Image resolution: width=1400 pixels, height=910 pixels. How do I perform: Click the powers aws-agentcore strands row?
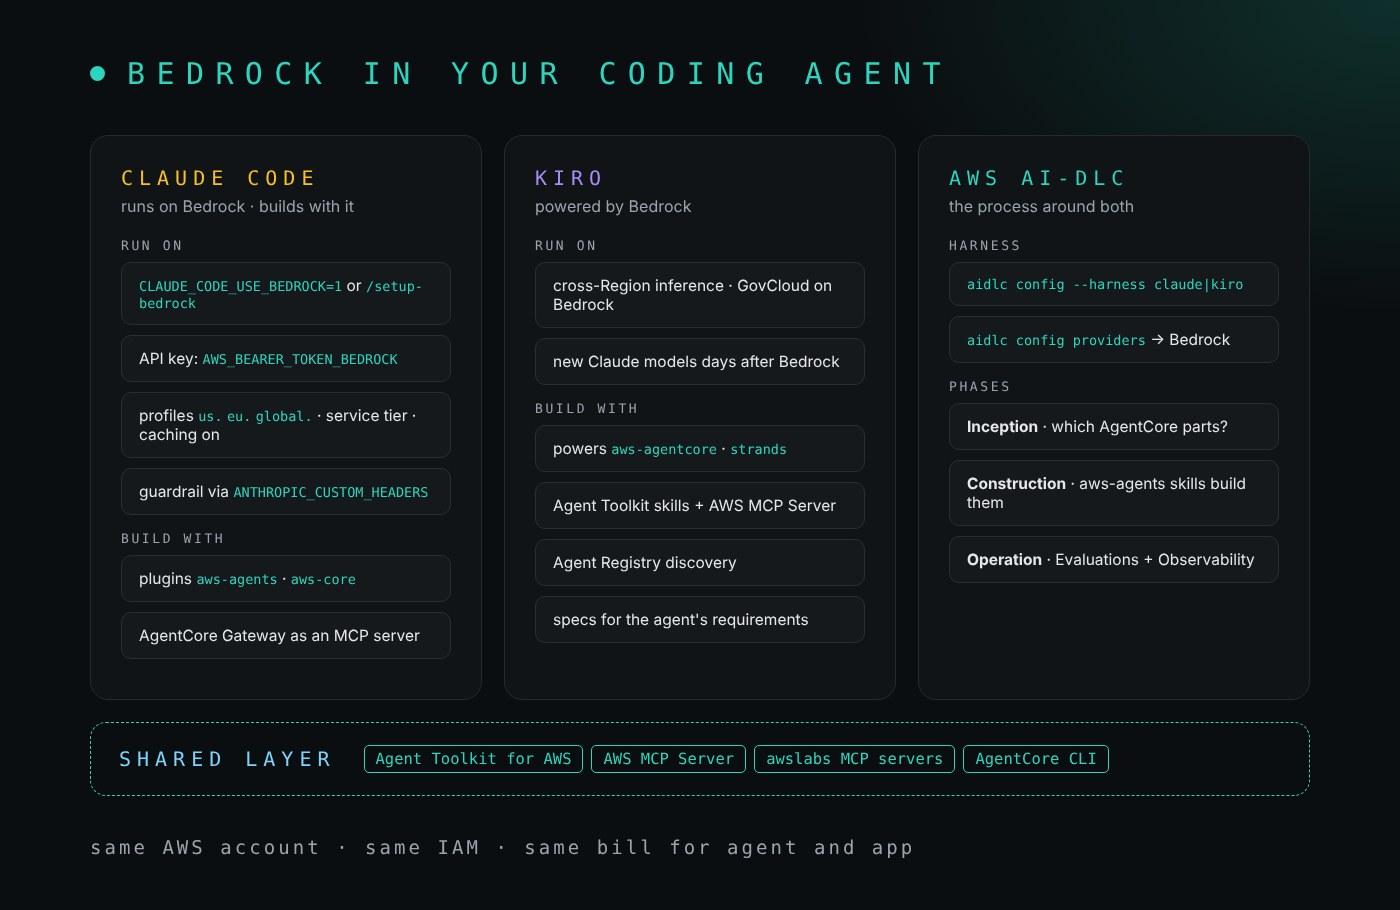point(700,449)
